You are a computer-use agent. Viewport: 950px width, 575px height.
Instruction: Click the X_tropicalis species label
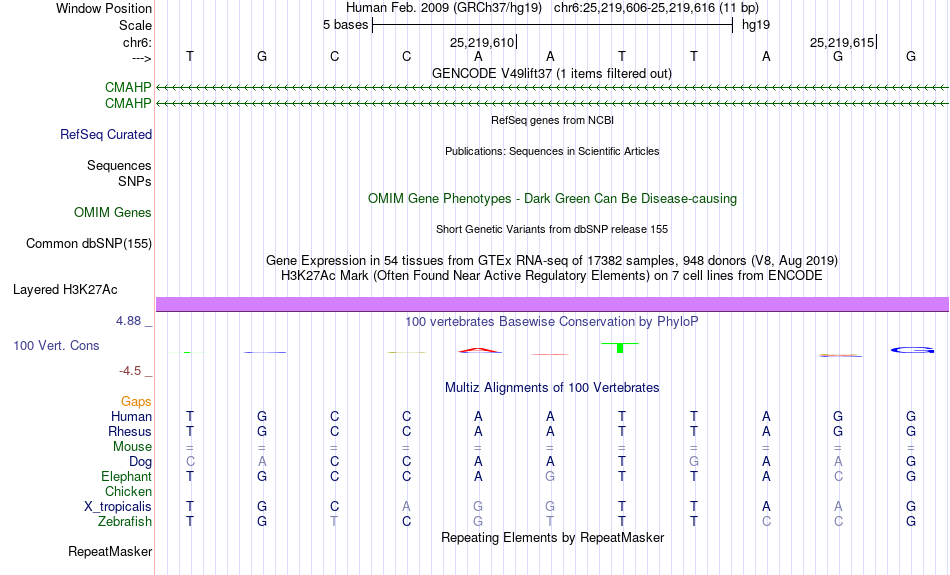tap(118, 507)
